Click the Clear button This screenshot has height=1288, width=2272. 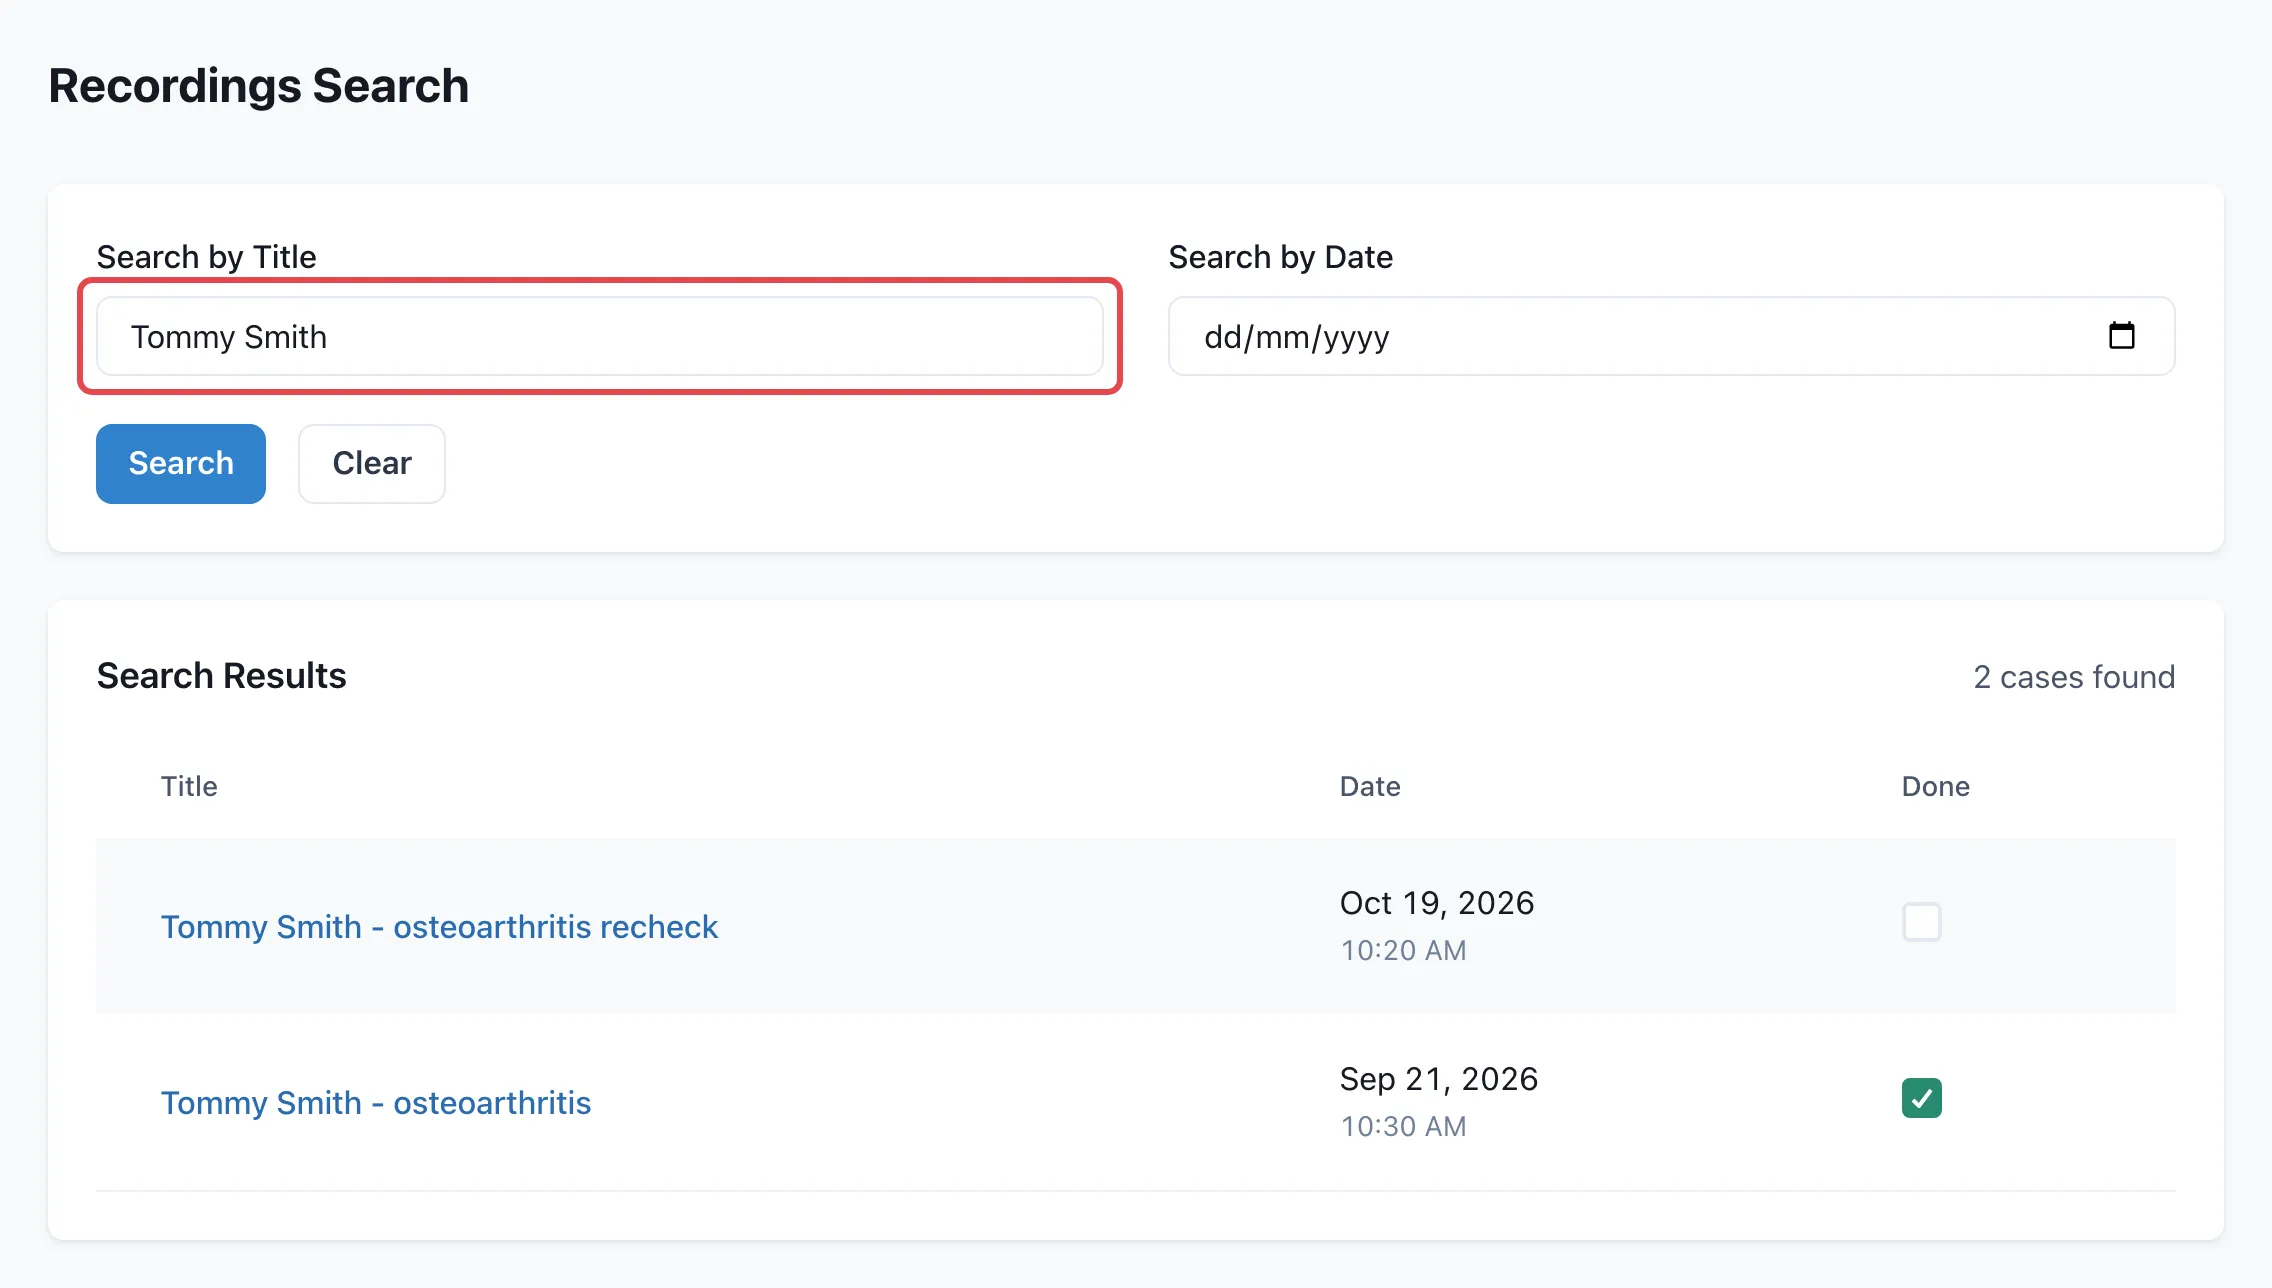pyautogui.click(x=372, y=464)
